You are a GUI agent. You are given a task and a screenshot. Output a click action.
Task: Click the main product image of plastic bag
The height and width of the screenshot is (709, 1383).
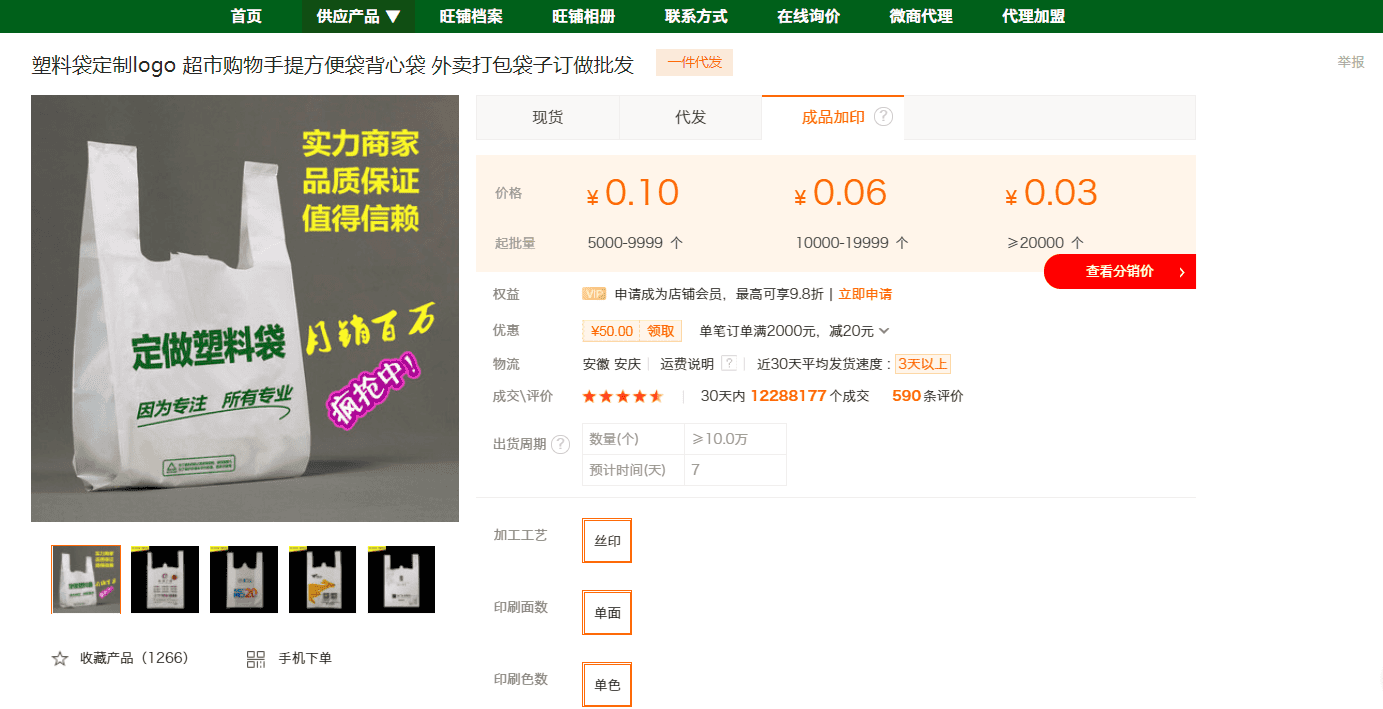(x=245, y=308)
